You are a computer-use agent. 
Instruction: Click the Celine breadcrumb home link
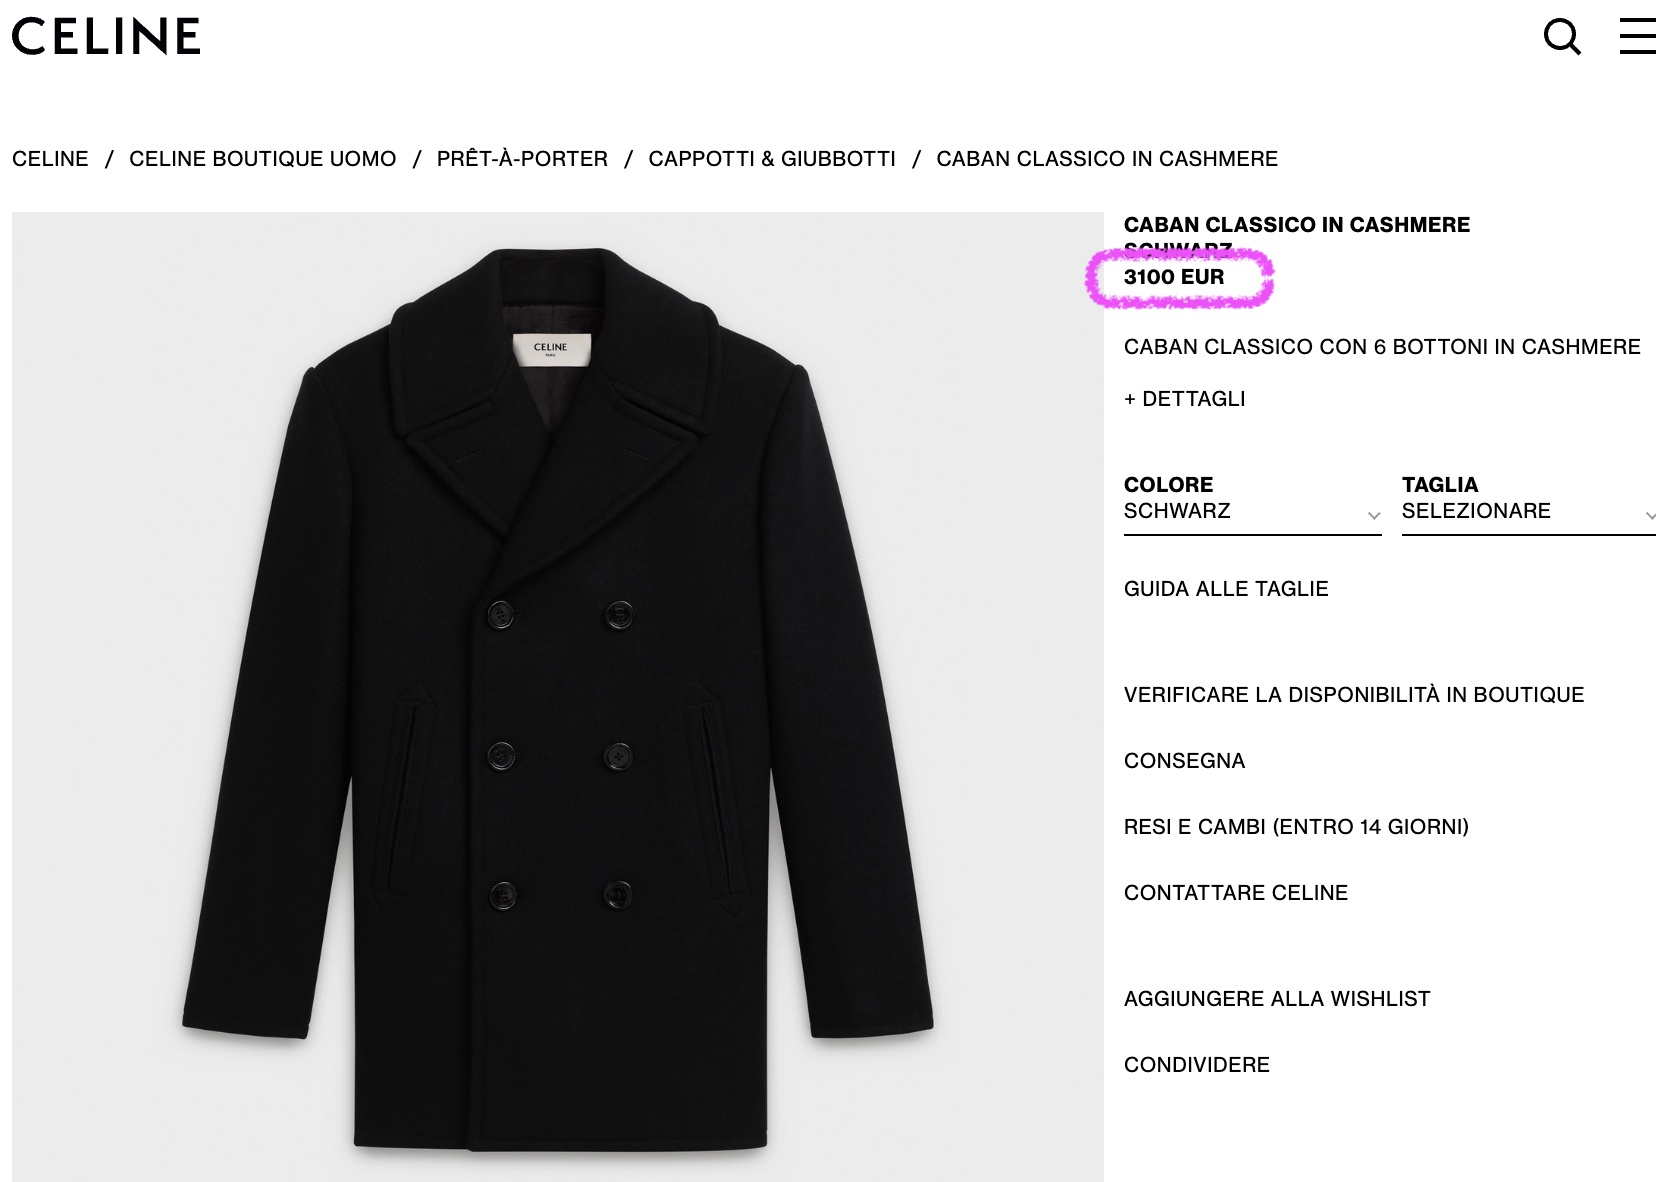[50, 159]
